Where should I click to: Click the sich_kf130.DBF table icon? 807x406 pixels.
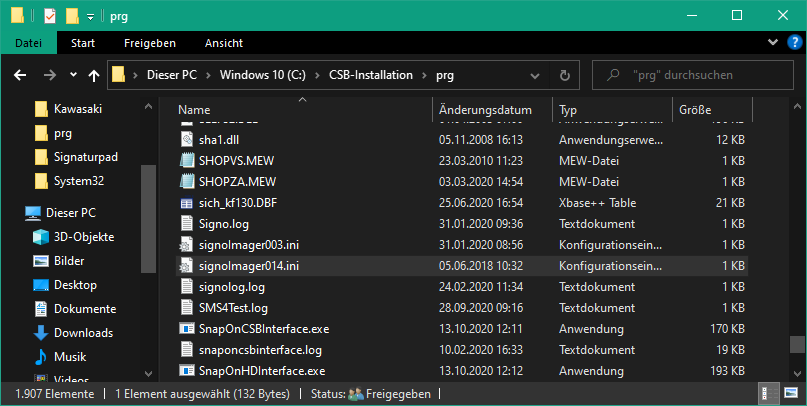point(186,203)
